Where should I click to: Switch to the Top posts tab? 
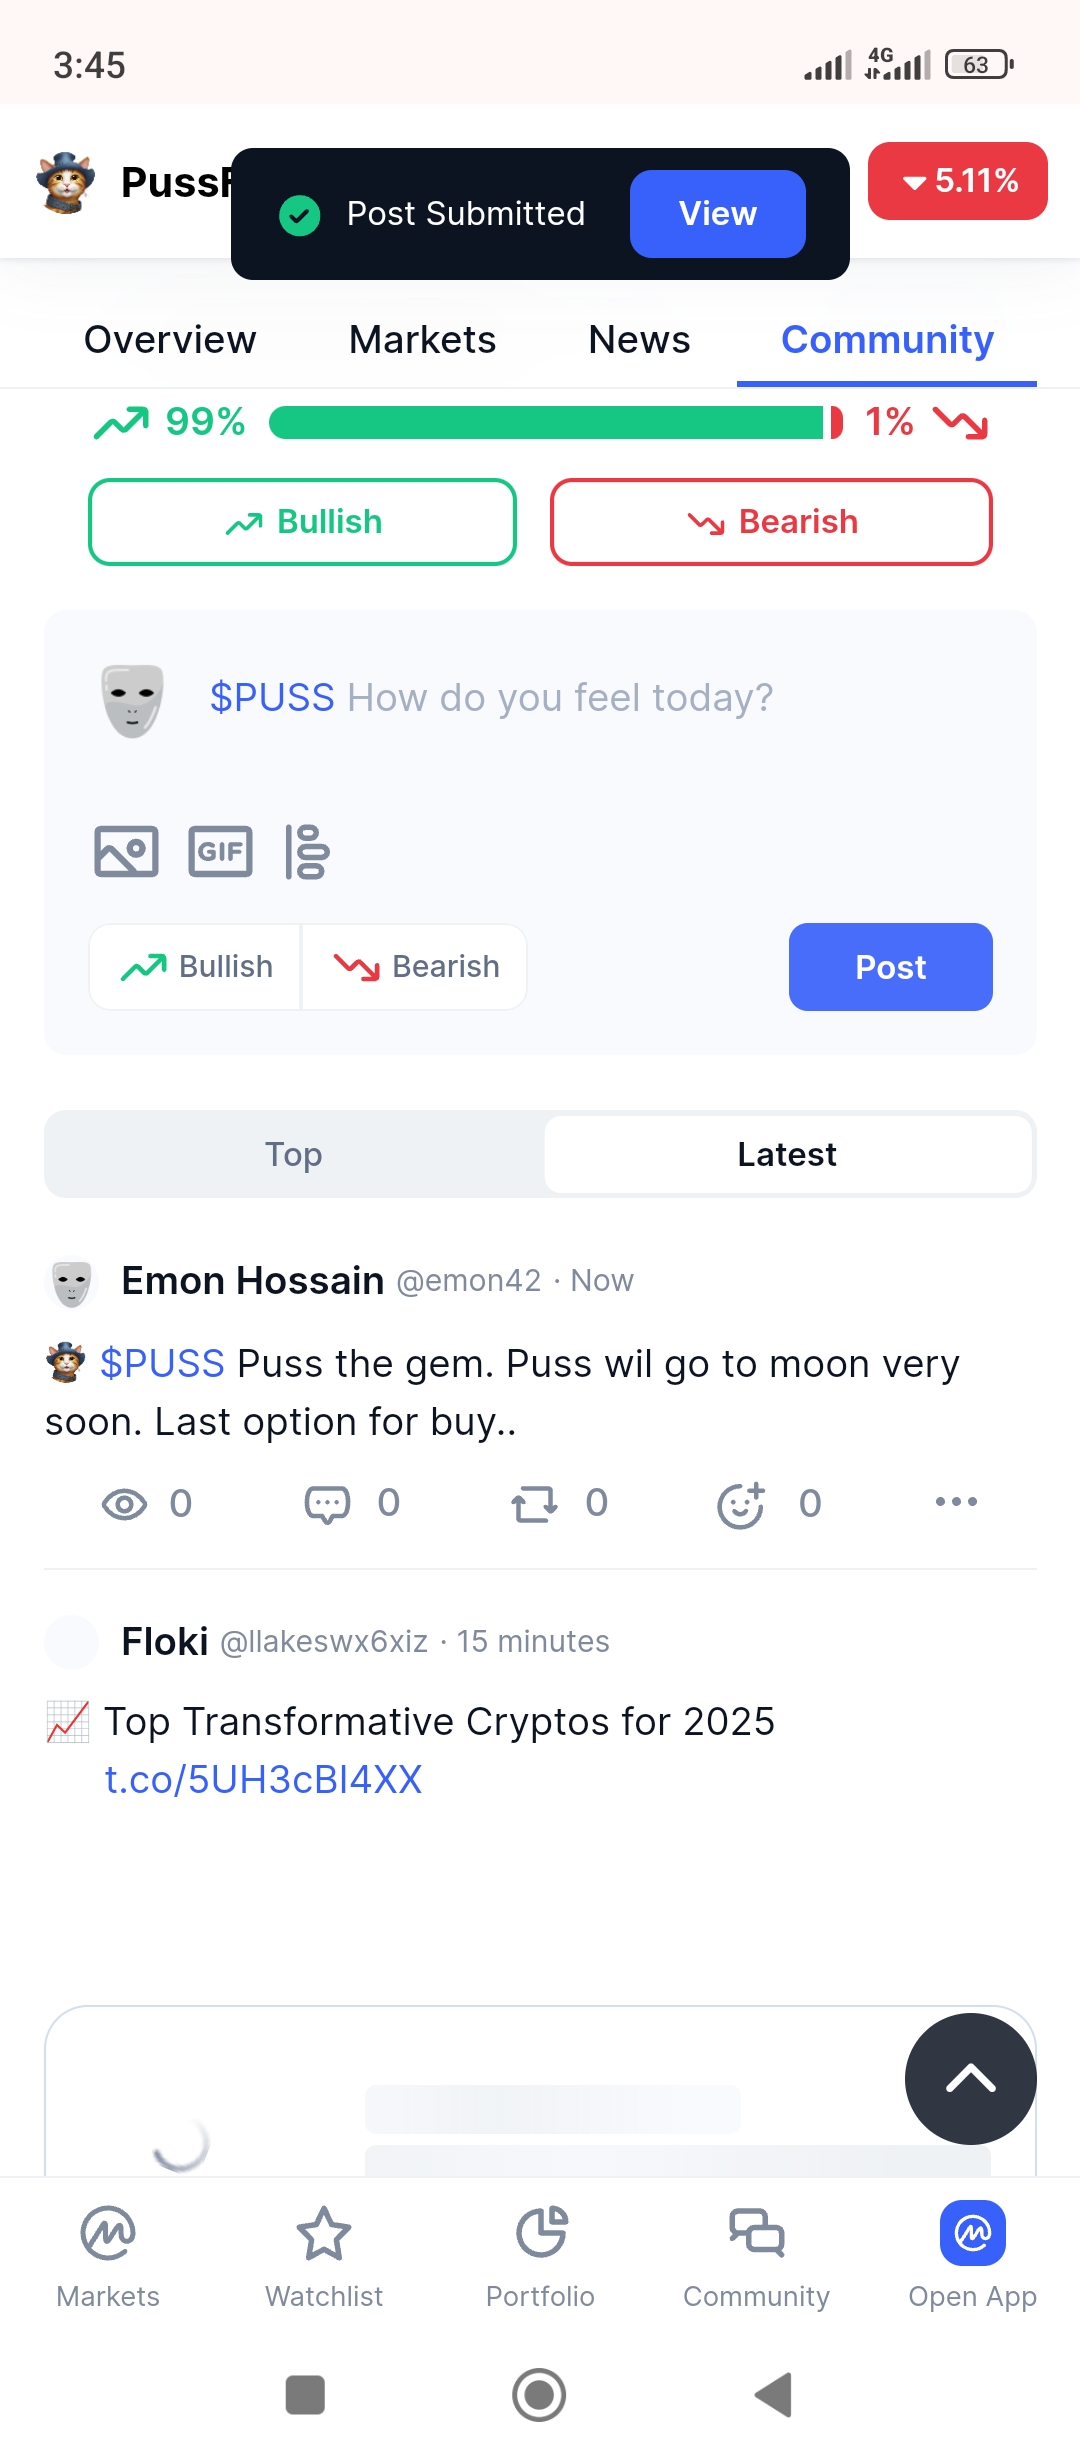click(x=294, y=1154)
